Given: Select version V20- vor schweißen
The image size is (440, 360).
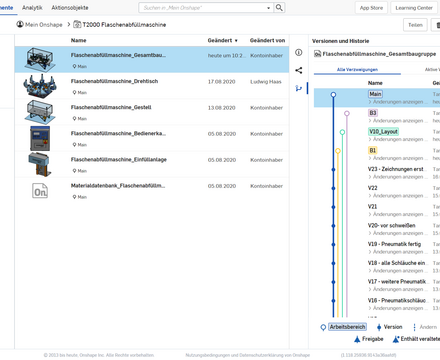Looking at the screenshot, I should (x=392, y=225).
